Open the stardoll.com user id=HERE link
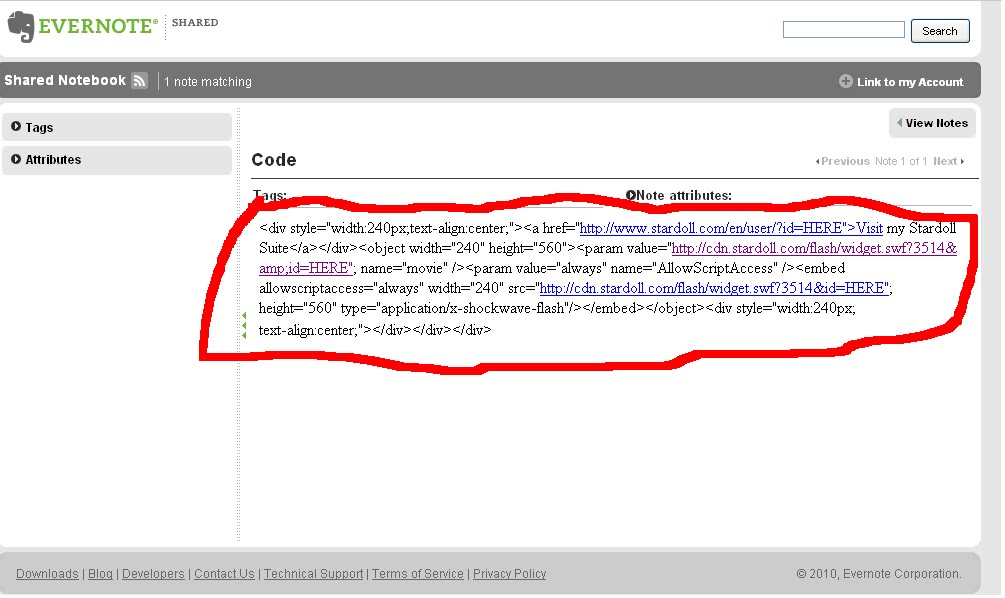This screenshot has height=598, width=1005. (x=731, y=228)
